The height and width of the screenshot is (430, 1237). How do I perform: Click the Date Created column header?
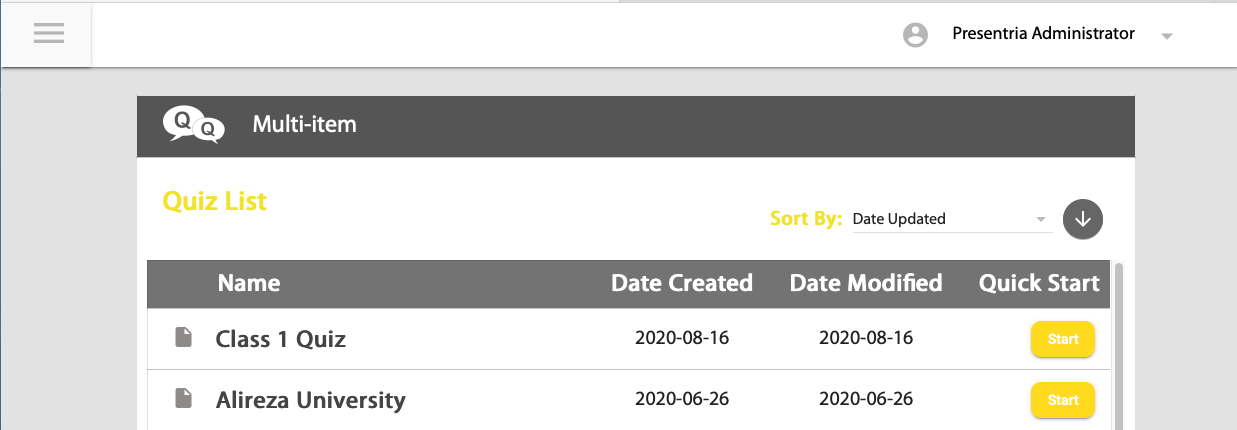pos(682,283)
